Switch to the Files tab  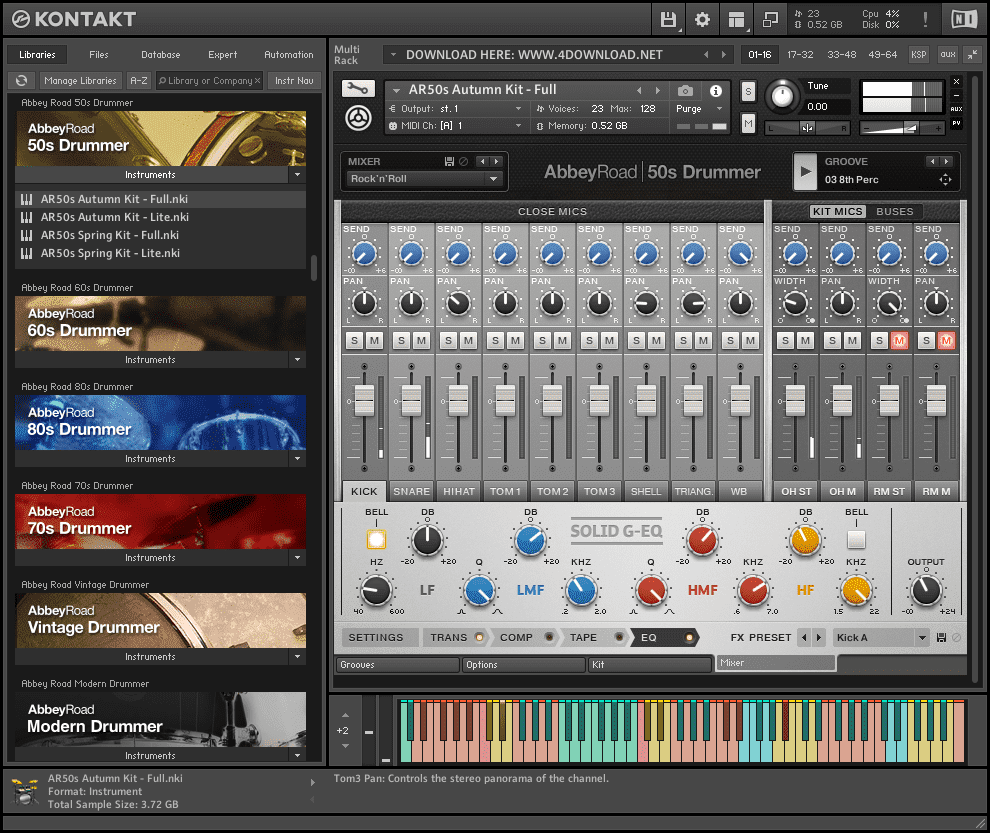(x=99, y=54)
